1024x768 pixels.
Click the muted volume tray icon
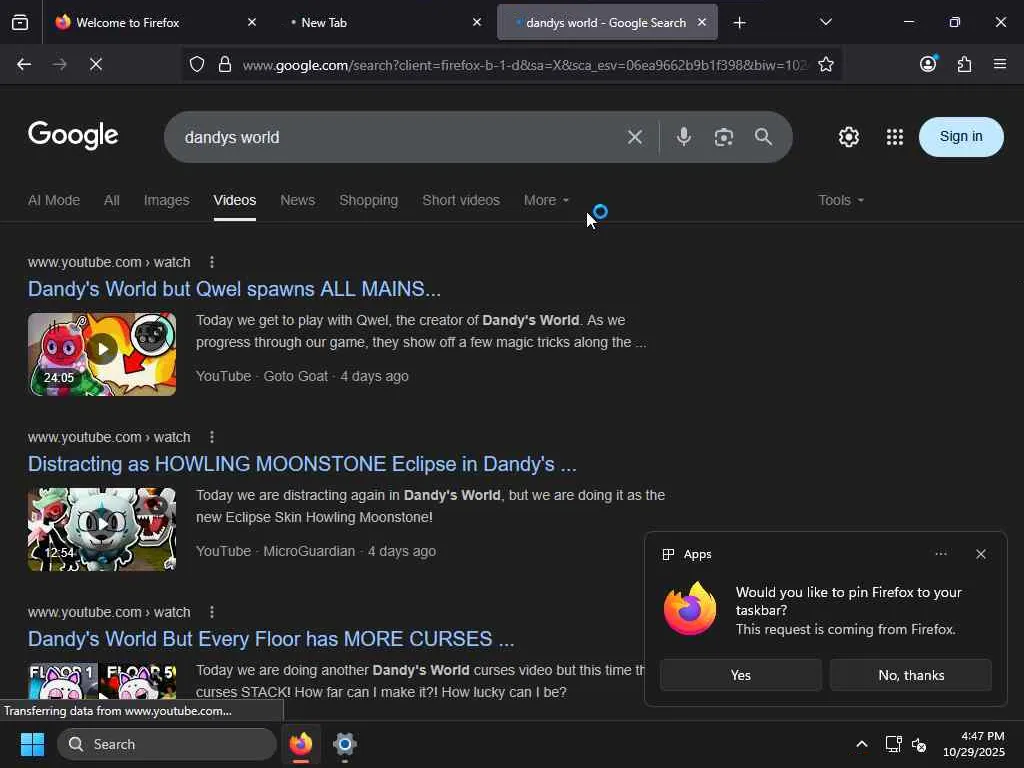click(919, 744)
